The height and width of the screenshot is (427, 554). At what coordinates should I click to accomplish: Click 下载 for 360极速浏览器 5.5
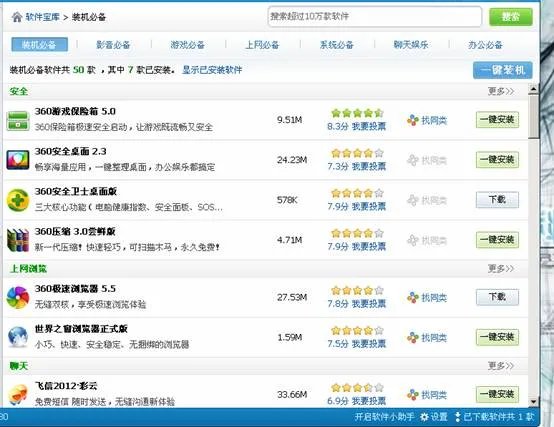pyautogui.click(x=497, y=297)
